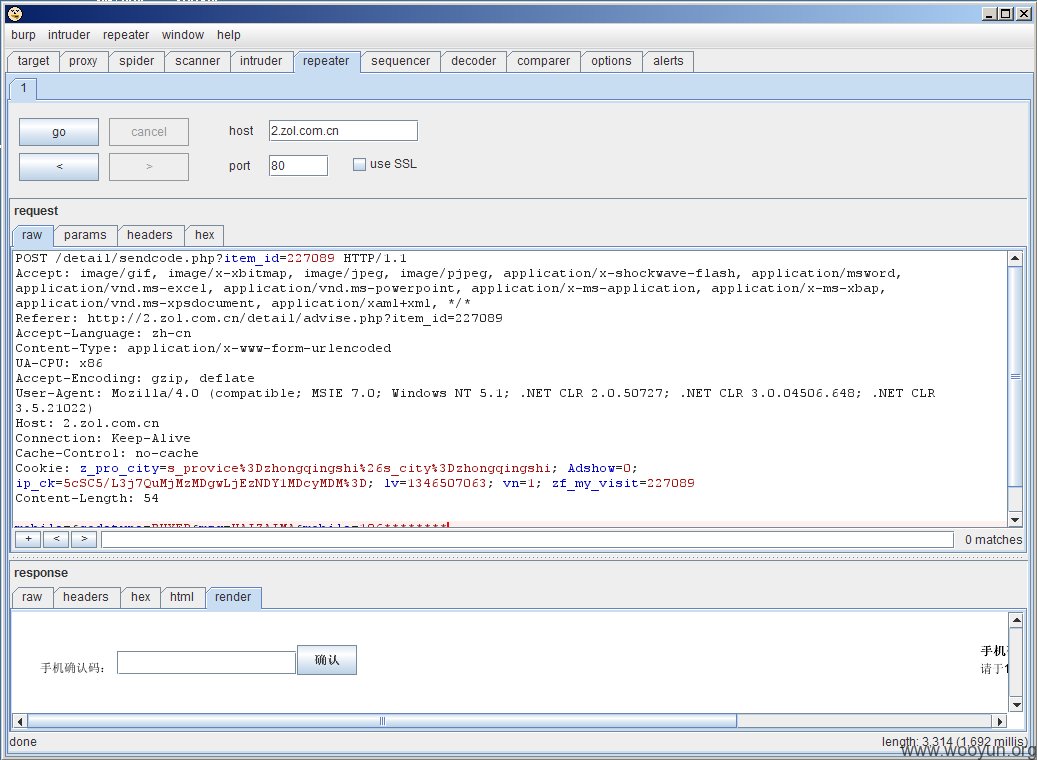Switch to the alerts tab

(x=668, y=61)
